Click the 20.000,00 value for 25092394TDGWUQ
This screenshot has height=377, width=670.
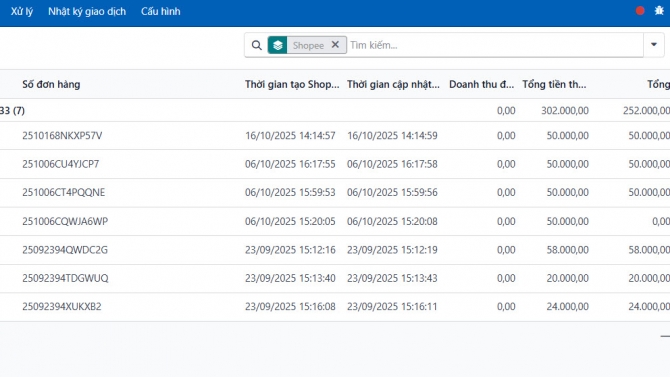point(567,278)
